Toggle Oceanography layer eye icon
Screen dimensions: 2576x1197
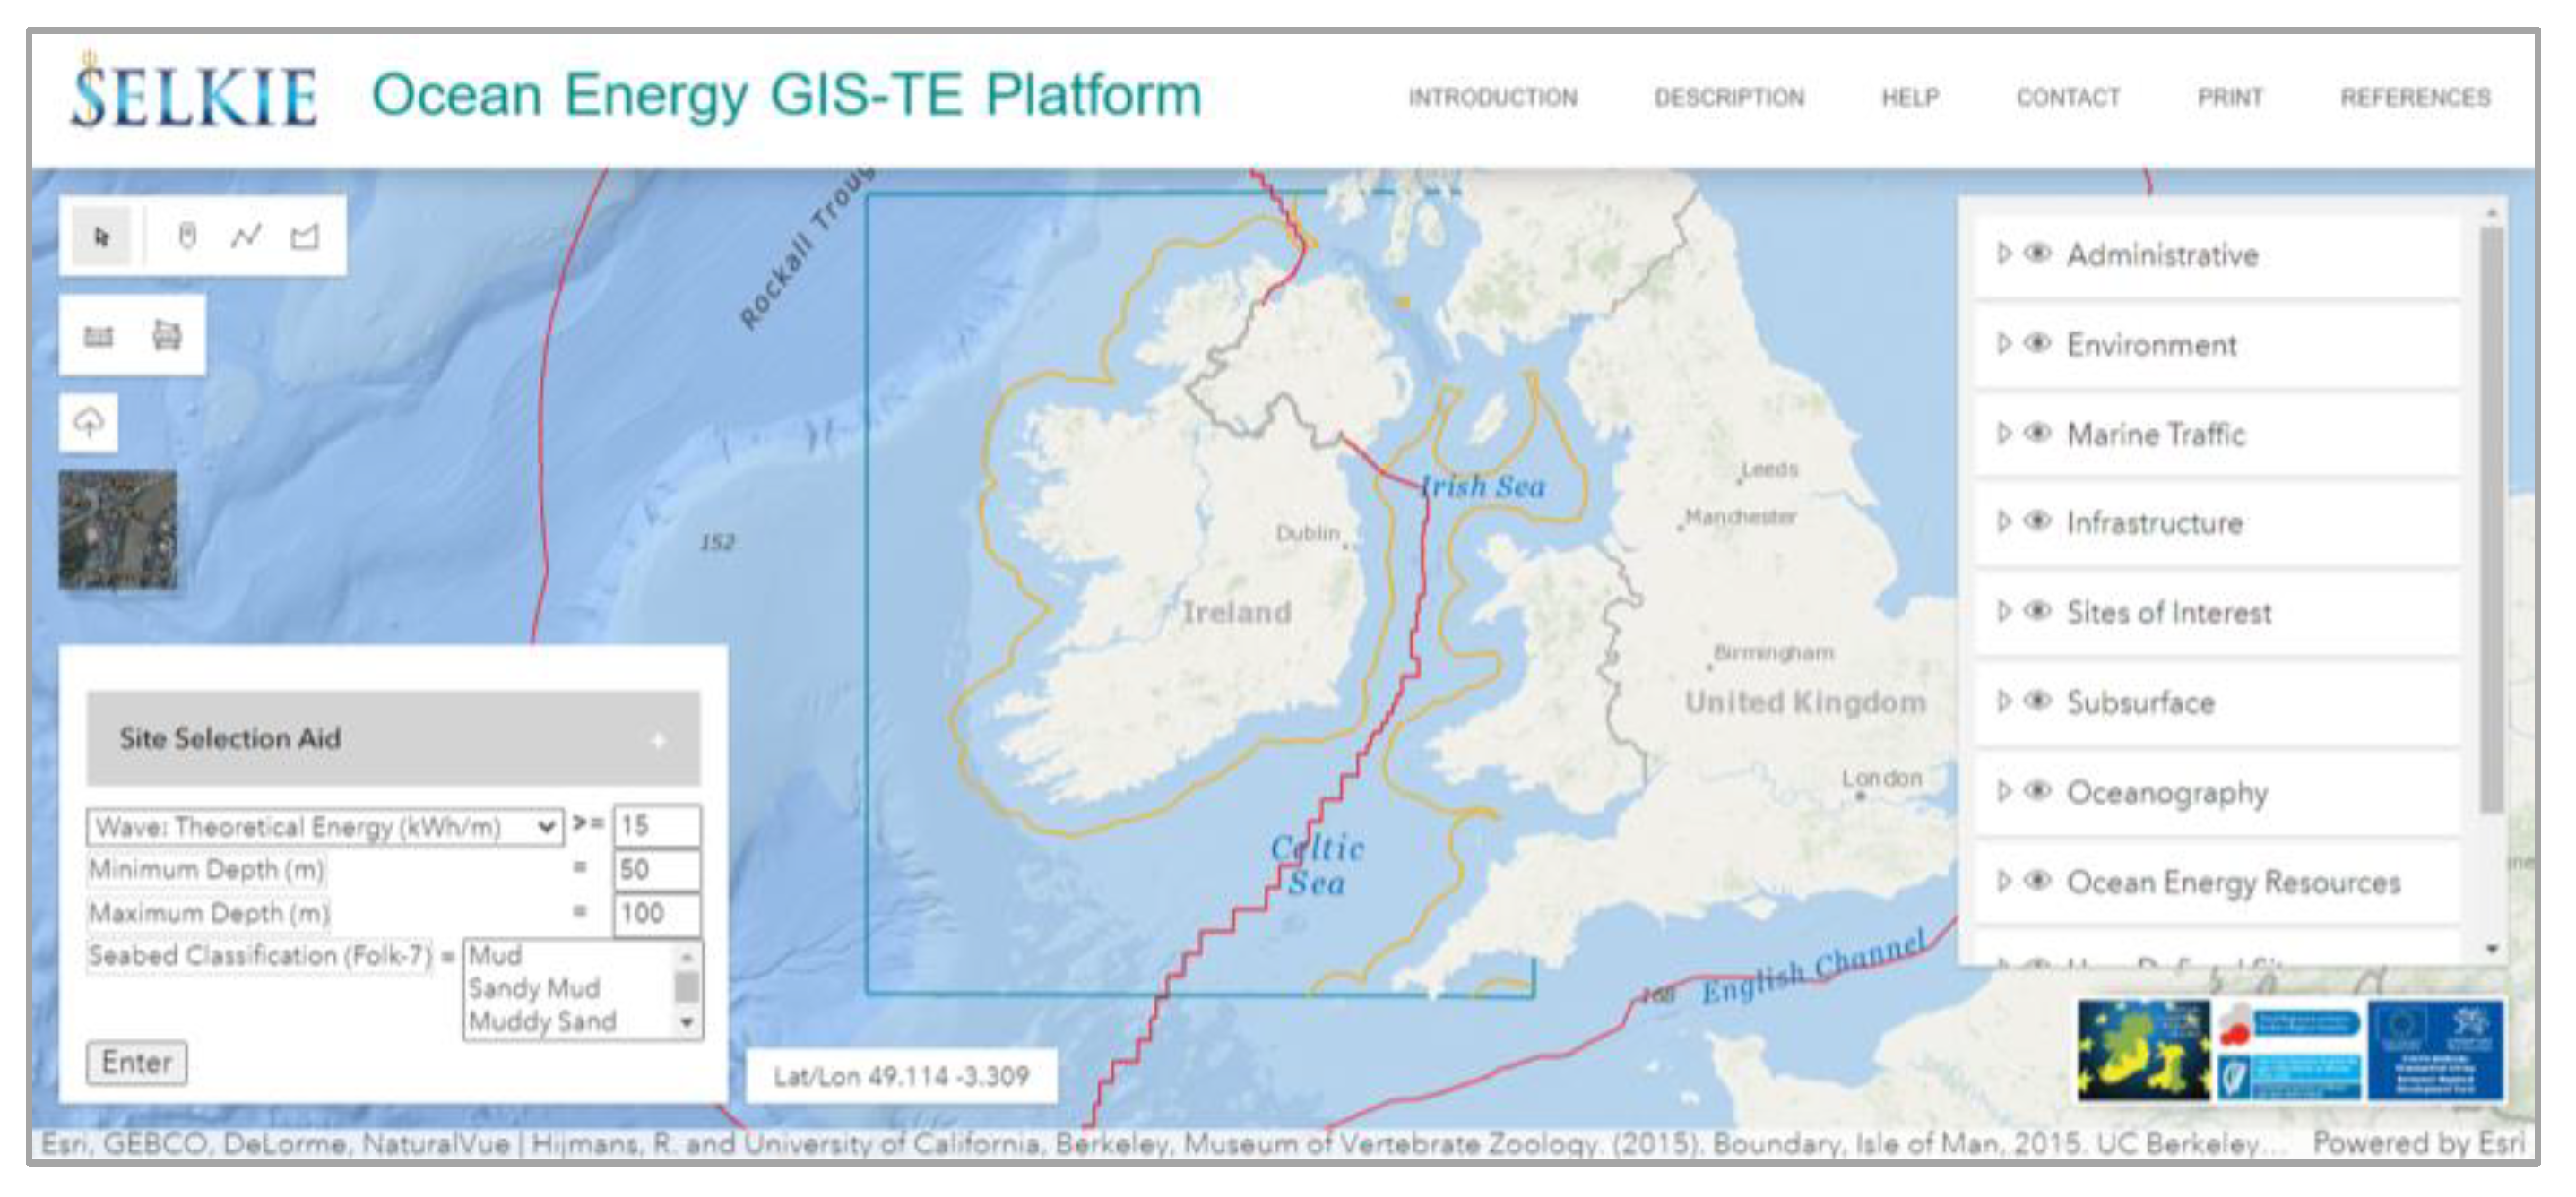[2037, 791]
